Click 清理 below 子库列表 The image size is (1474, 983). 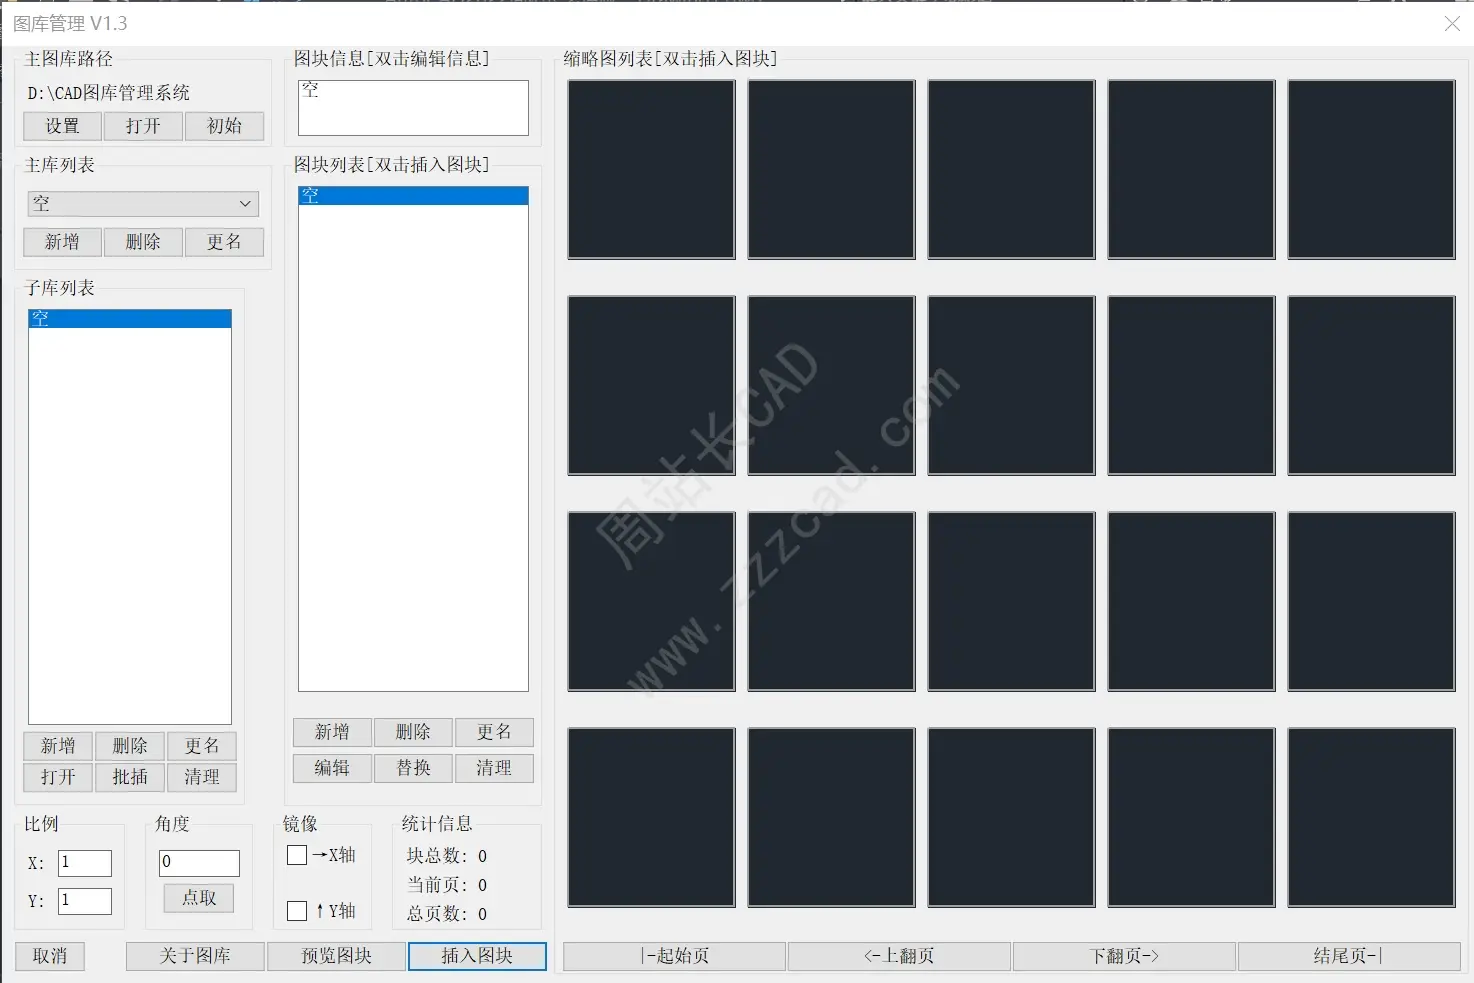point(201,777)
